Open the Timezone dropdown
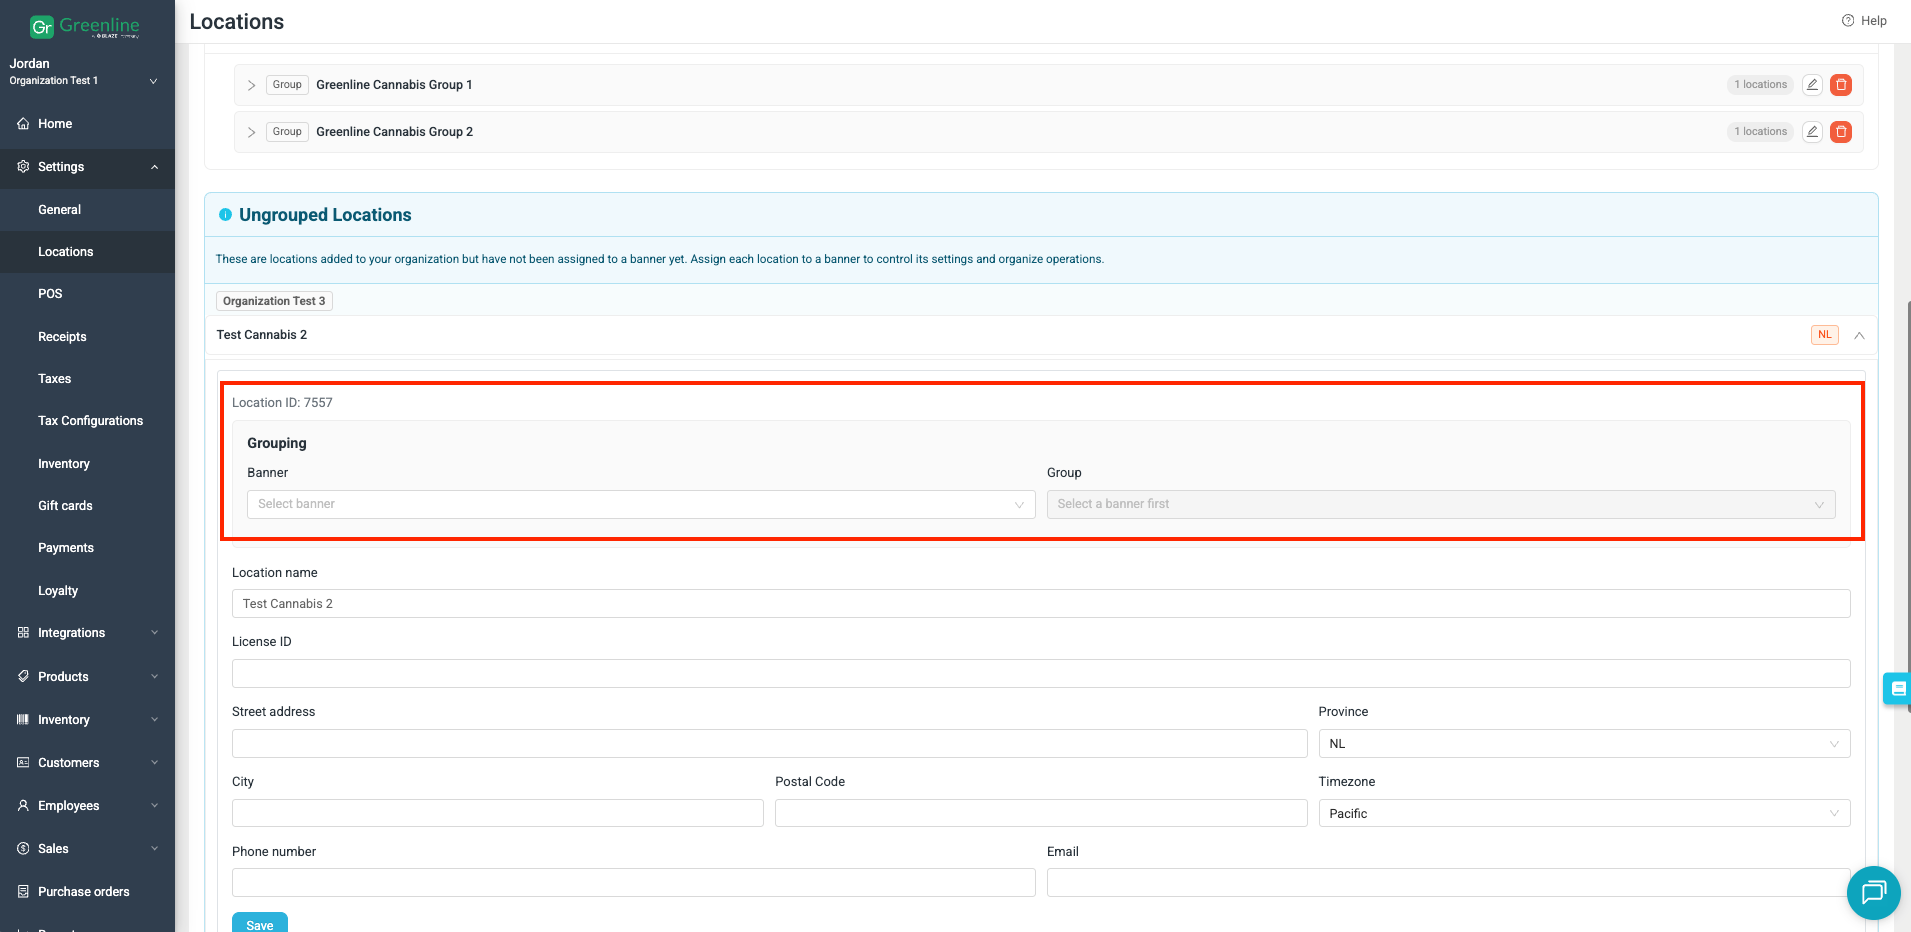 (x=1584, y=814)
